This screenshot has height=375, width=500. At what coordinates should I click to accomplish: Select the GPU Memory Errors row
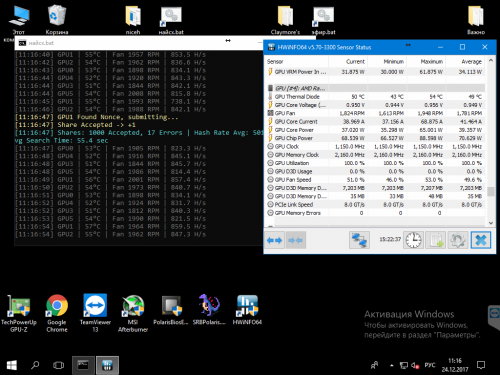pos(375,213)
